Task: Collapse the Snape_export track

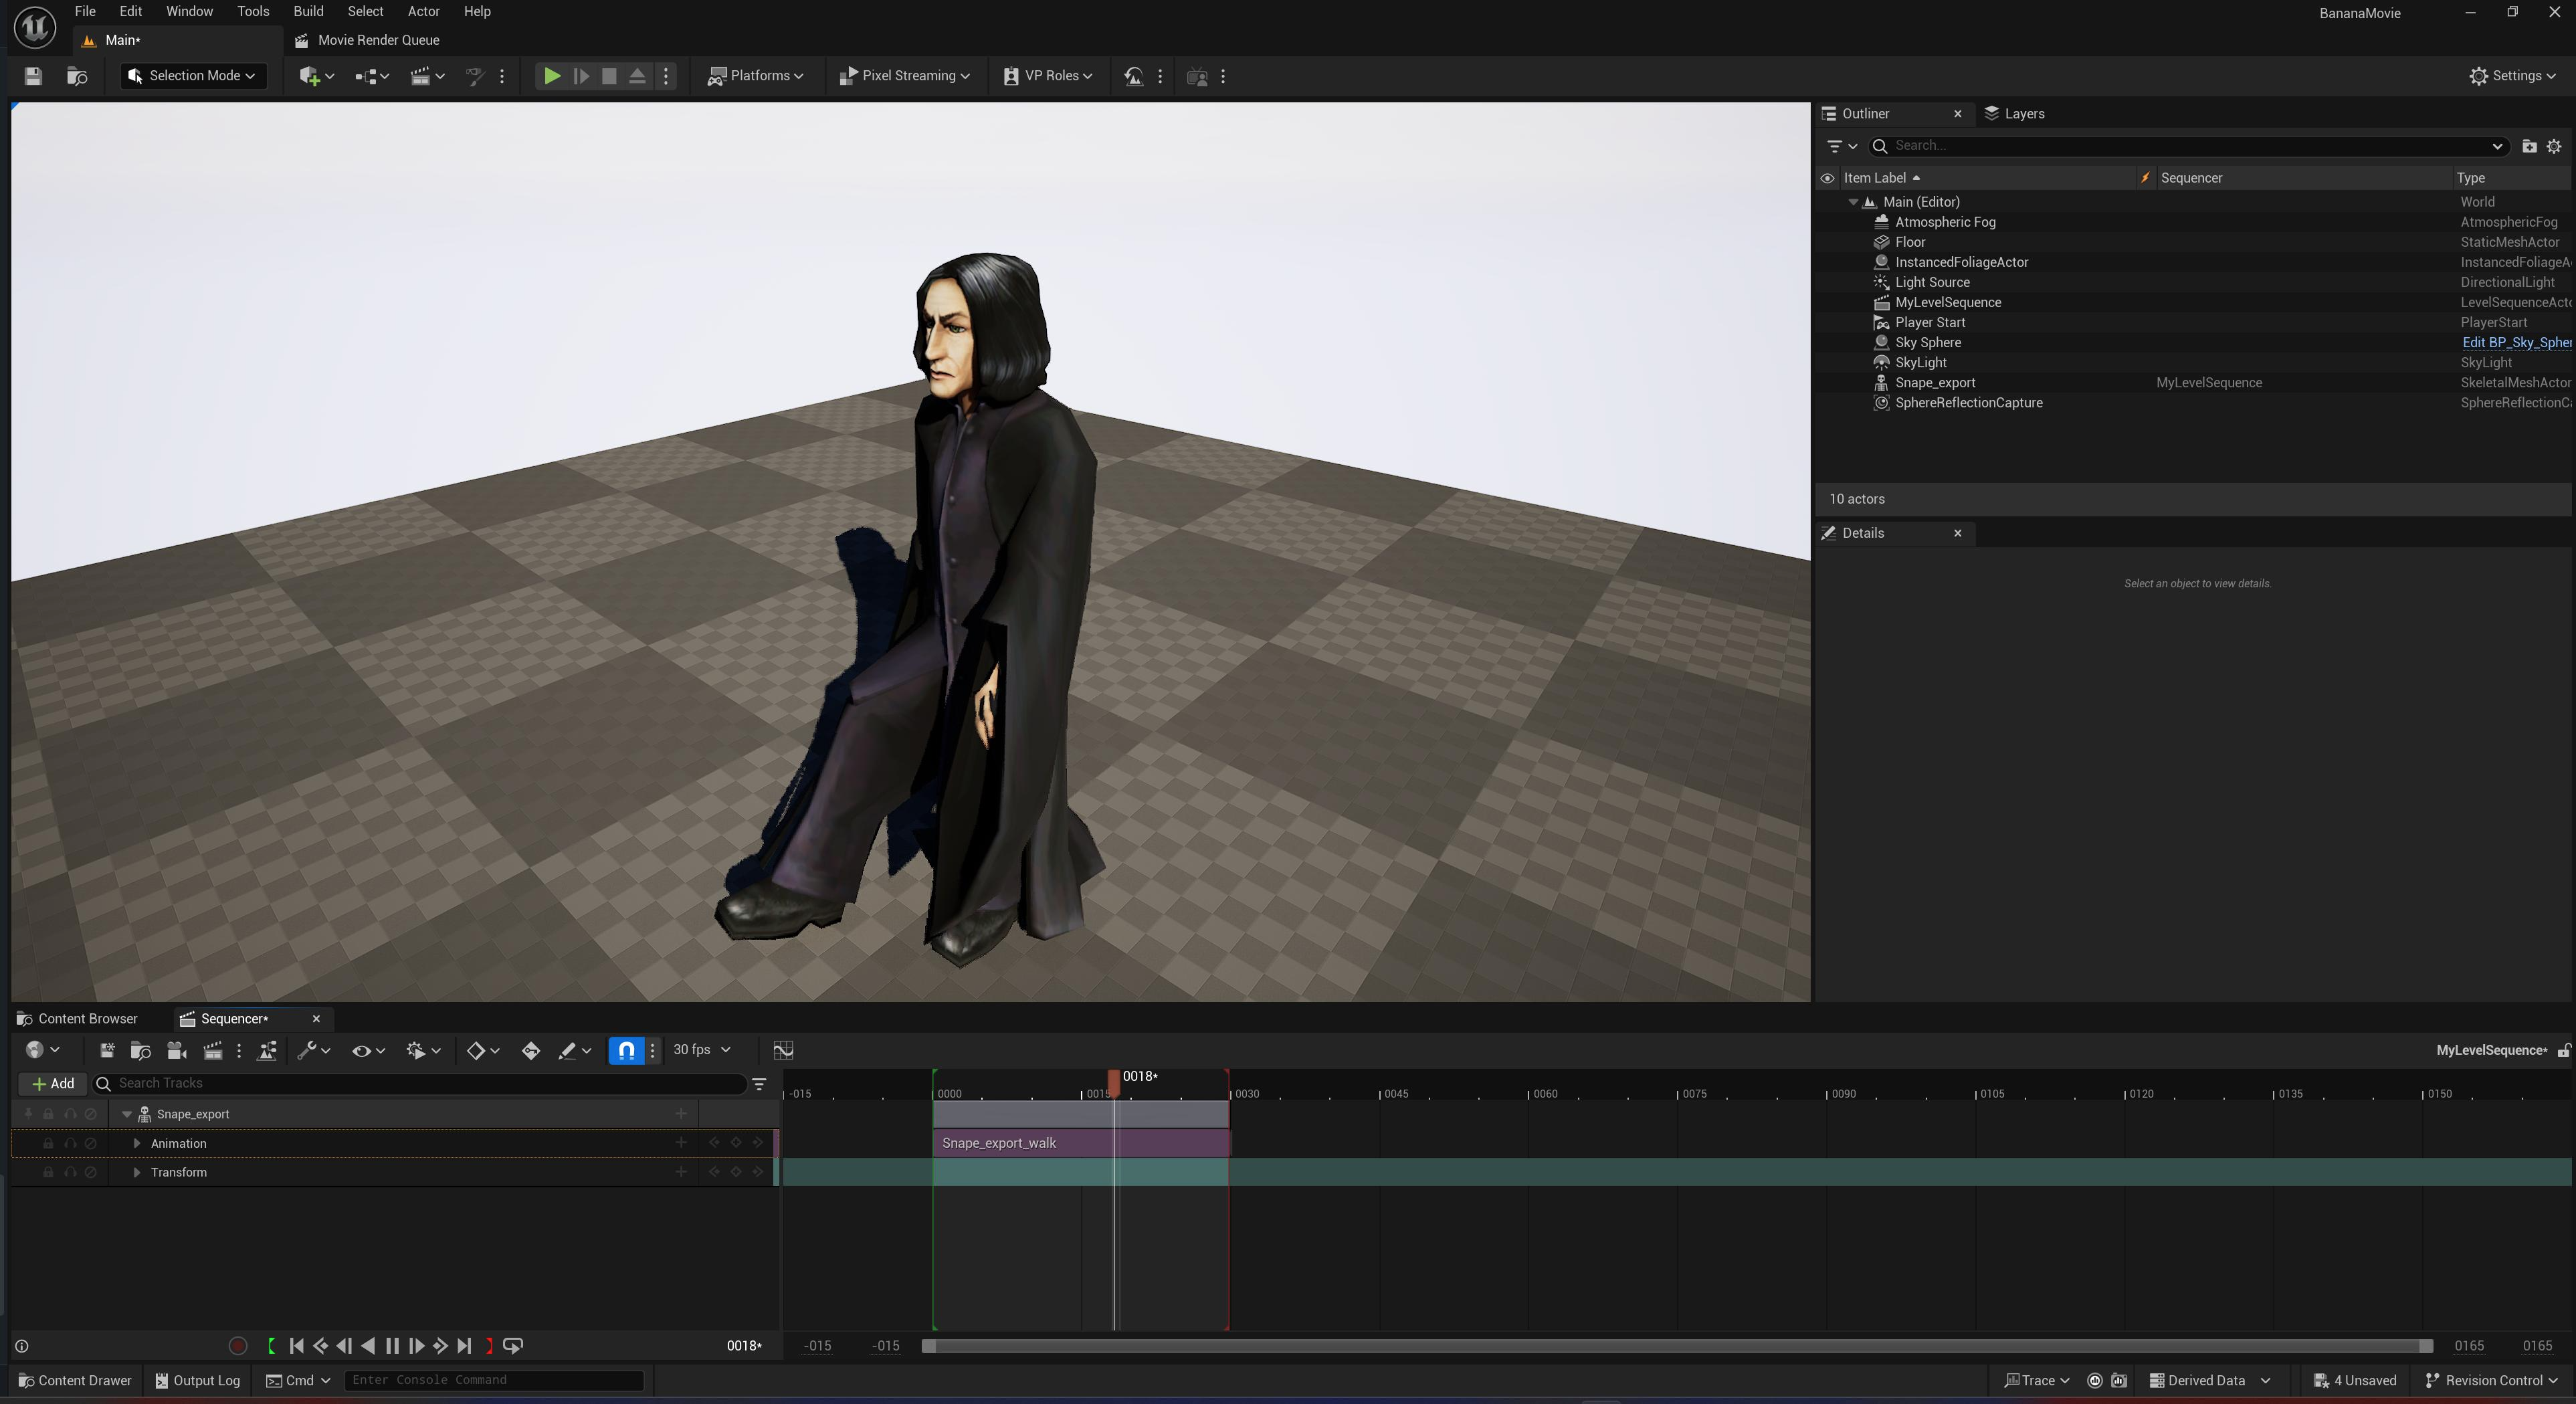Action: tap(127, 1114)
